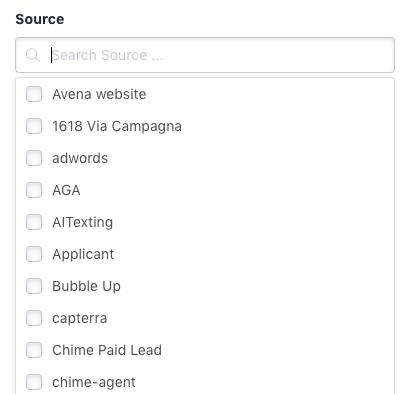Pick the Chime Paid Lead option label
The width and height of the screenshot is (407, 394).
point(107,350)
